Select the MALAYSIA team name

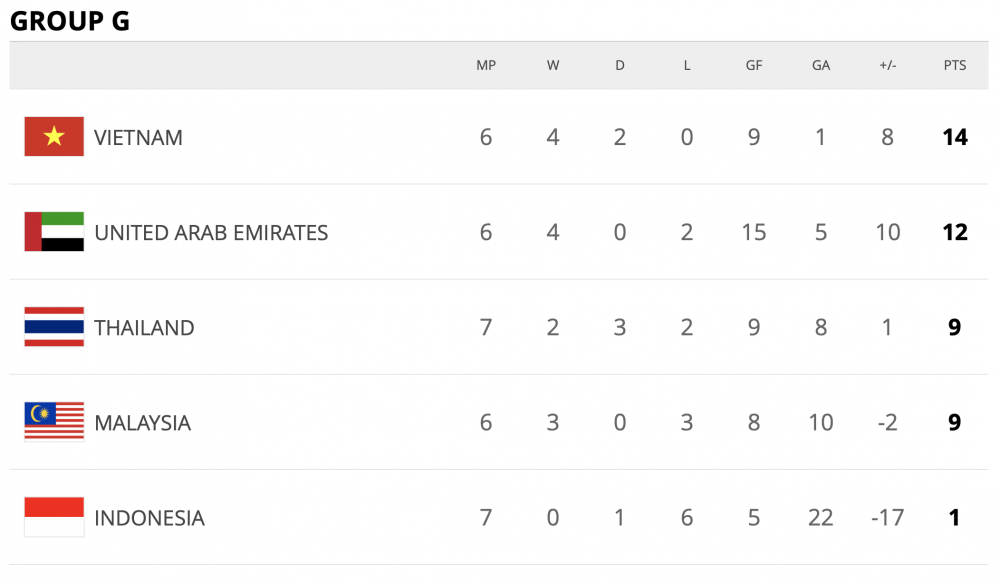142,423
